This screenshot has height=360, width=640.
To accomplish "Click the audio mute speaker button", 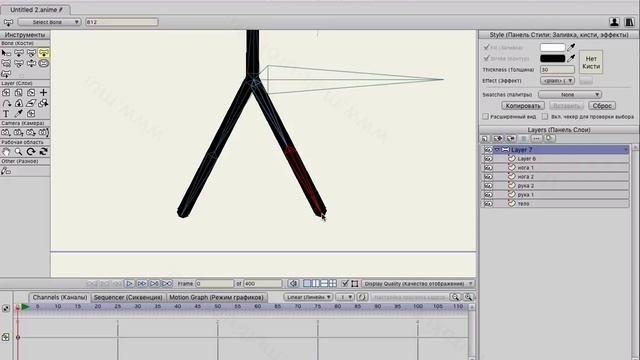I will pyautogui.click(x=293, y=283).
